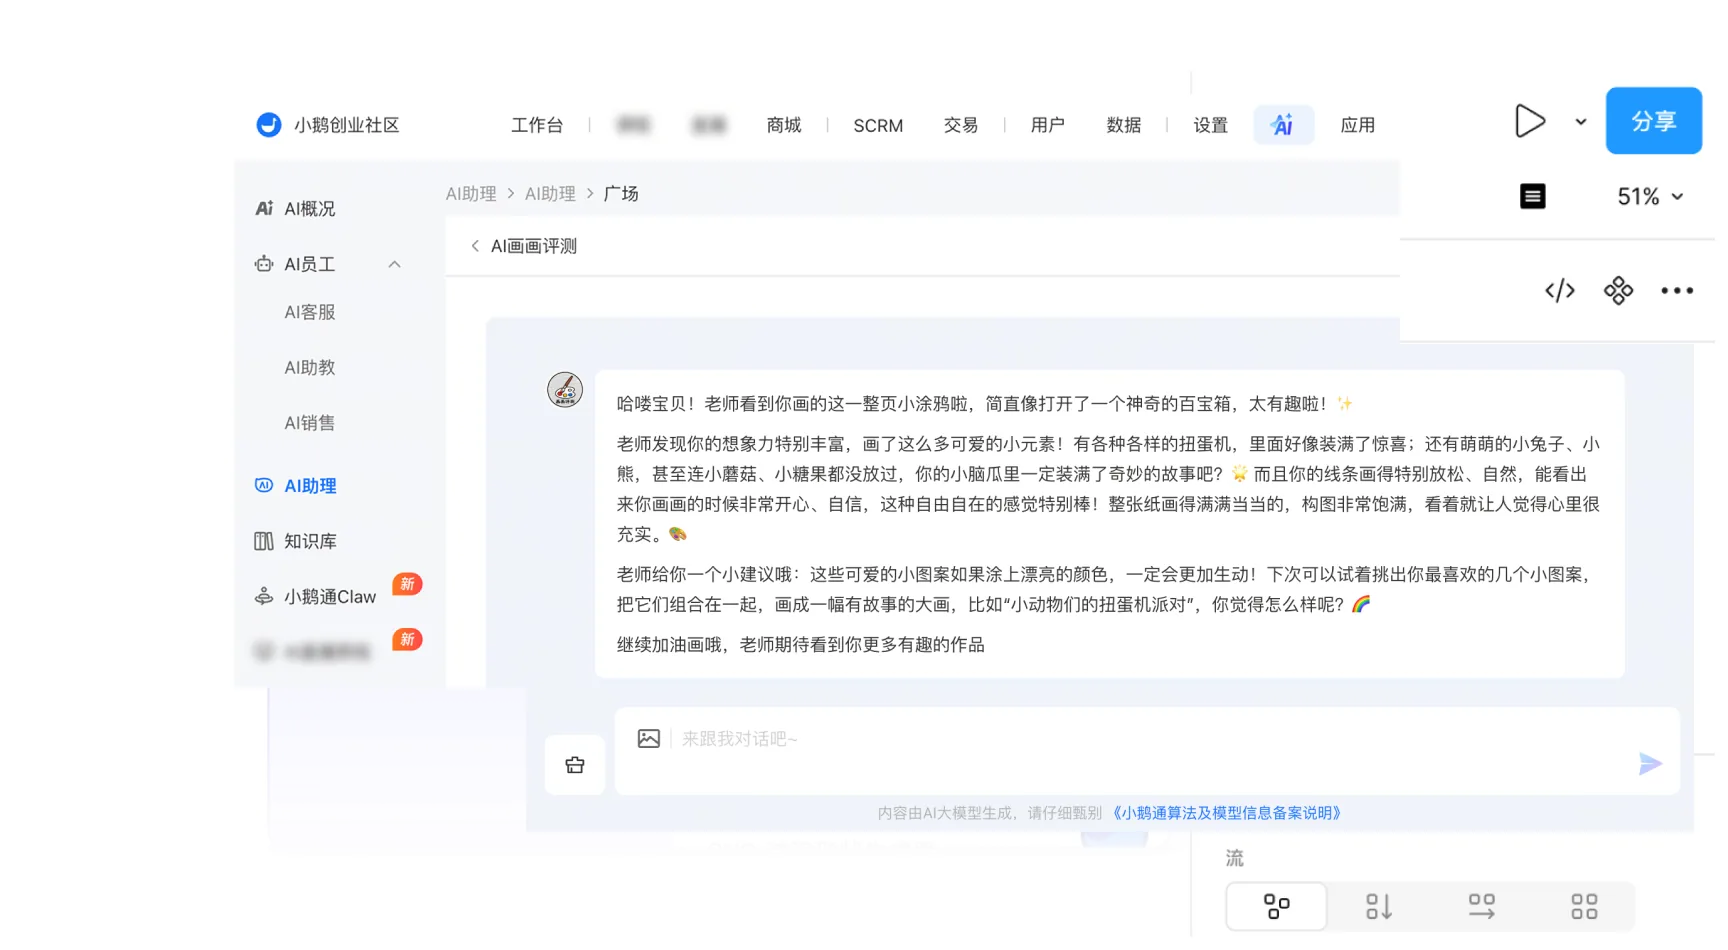Open the notes document icon

click(x=1533, y=196)
